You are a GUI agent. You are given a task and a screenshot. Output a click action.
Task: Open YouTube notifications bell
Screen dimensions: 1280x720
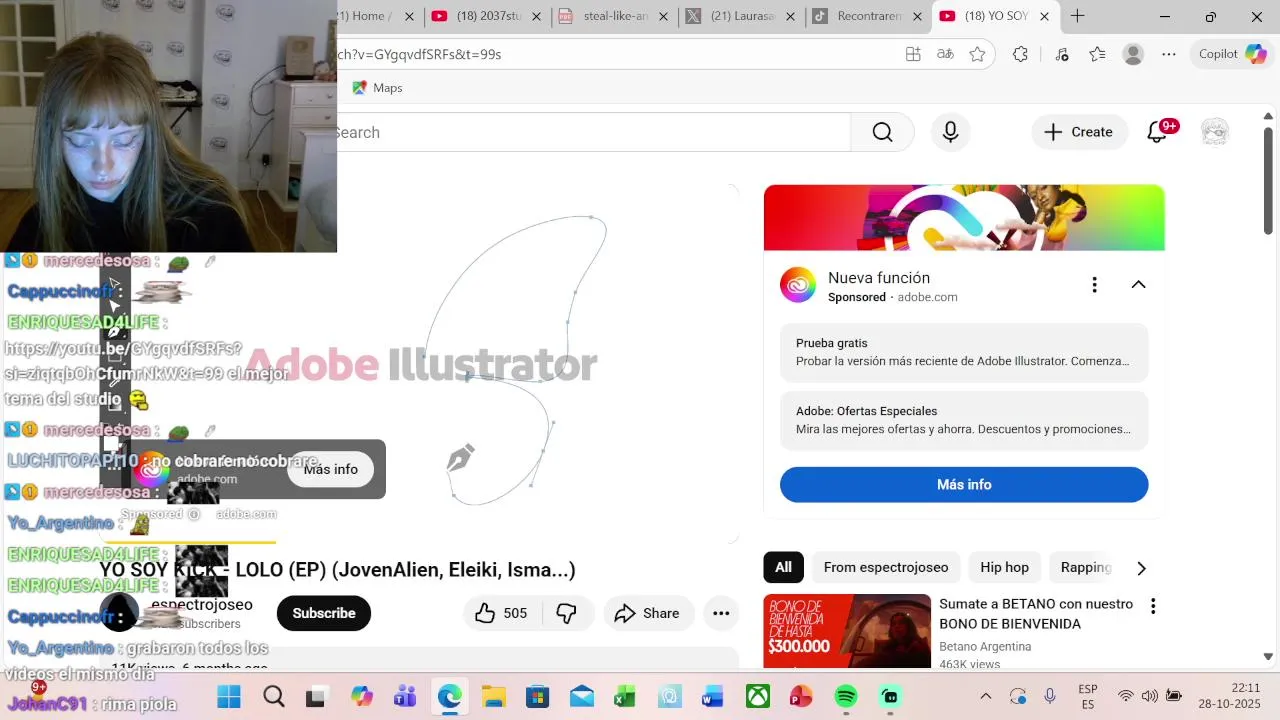[1157, 132]
